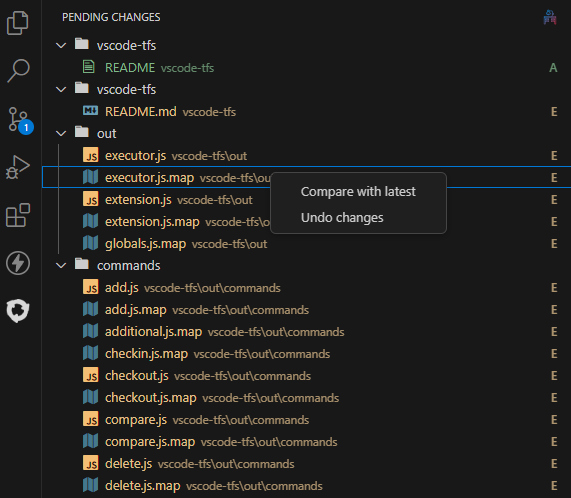Click the README.md markdown file icon
Viewport: 571px width, 498px height.
[x=90, y=110]
